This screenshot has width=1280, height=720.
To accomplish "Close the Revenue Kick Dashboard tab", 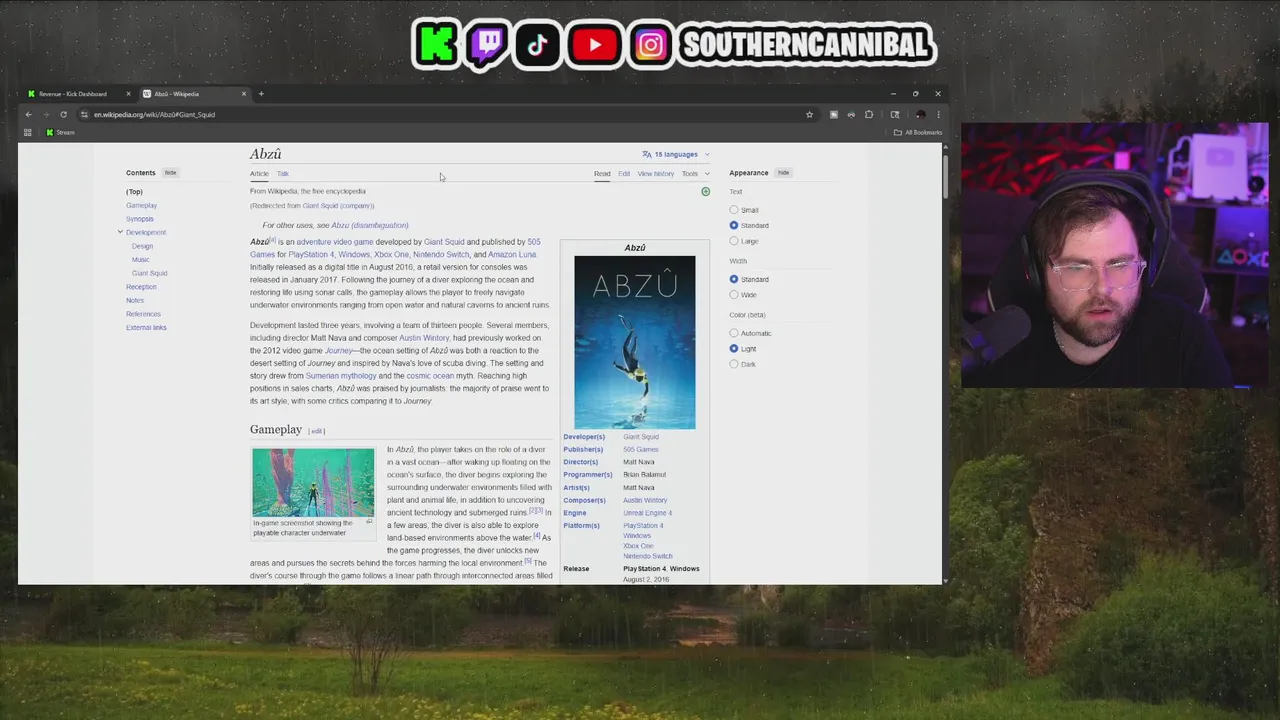I will [128, 94].
